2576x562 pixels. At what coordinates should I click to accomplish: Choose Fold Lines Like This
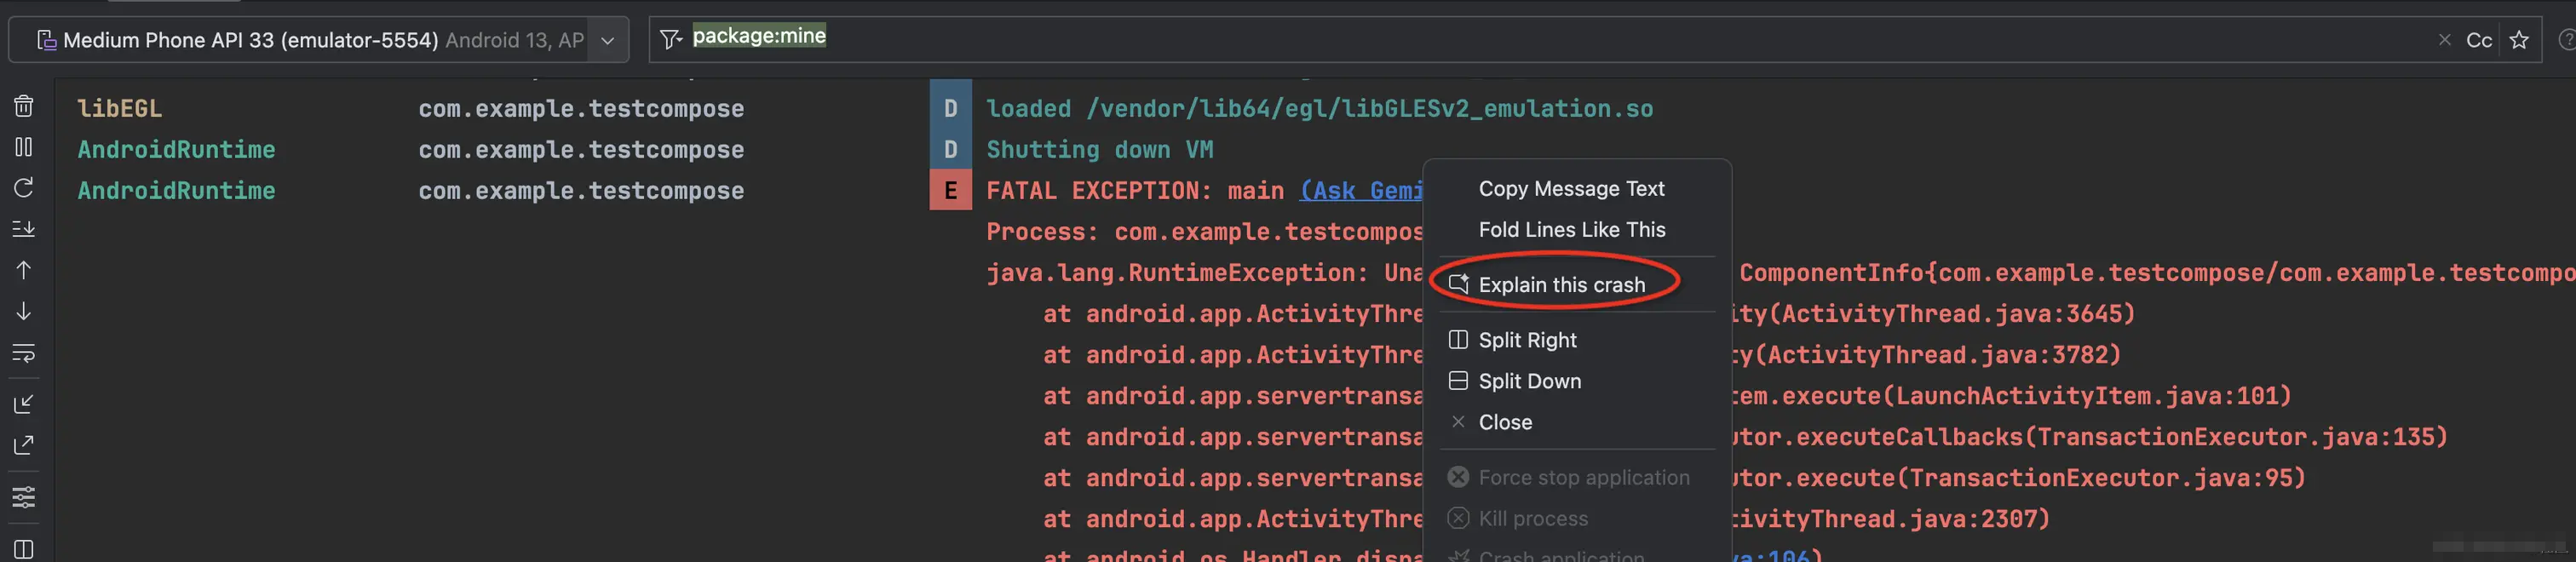1577,230
